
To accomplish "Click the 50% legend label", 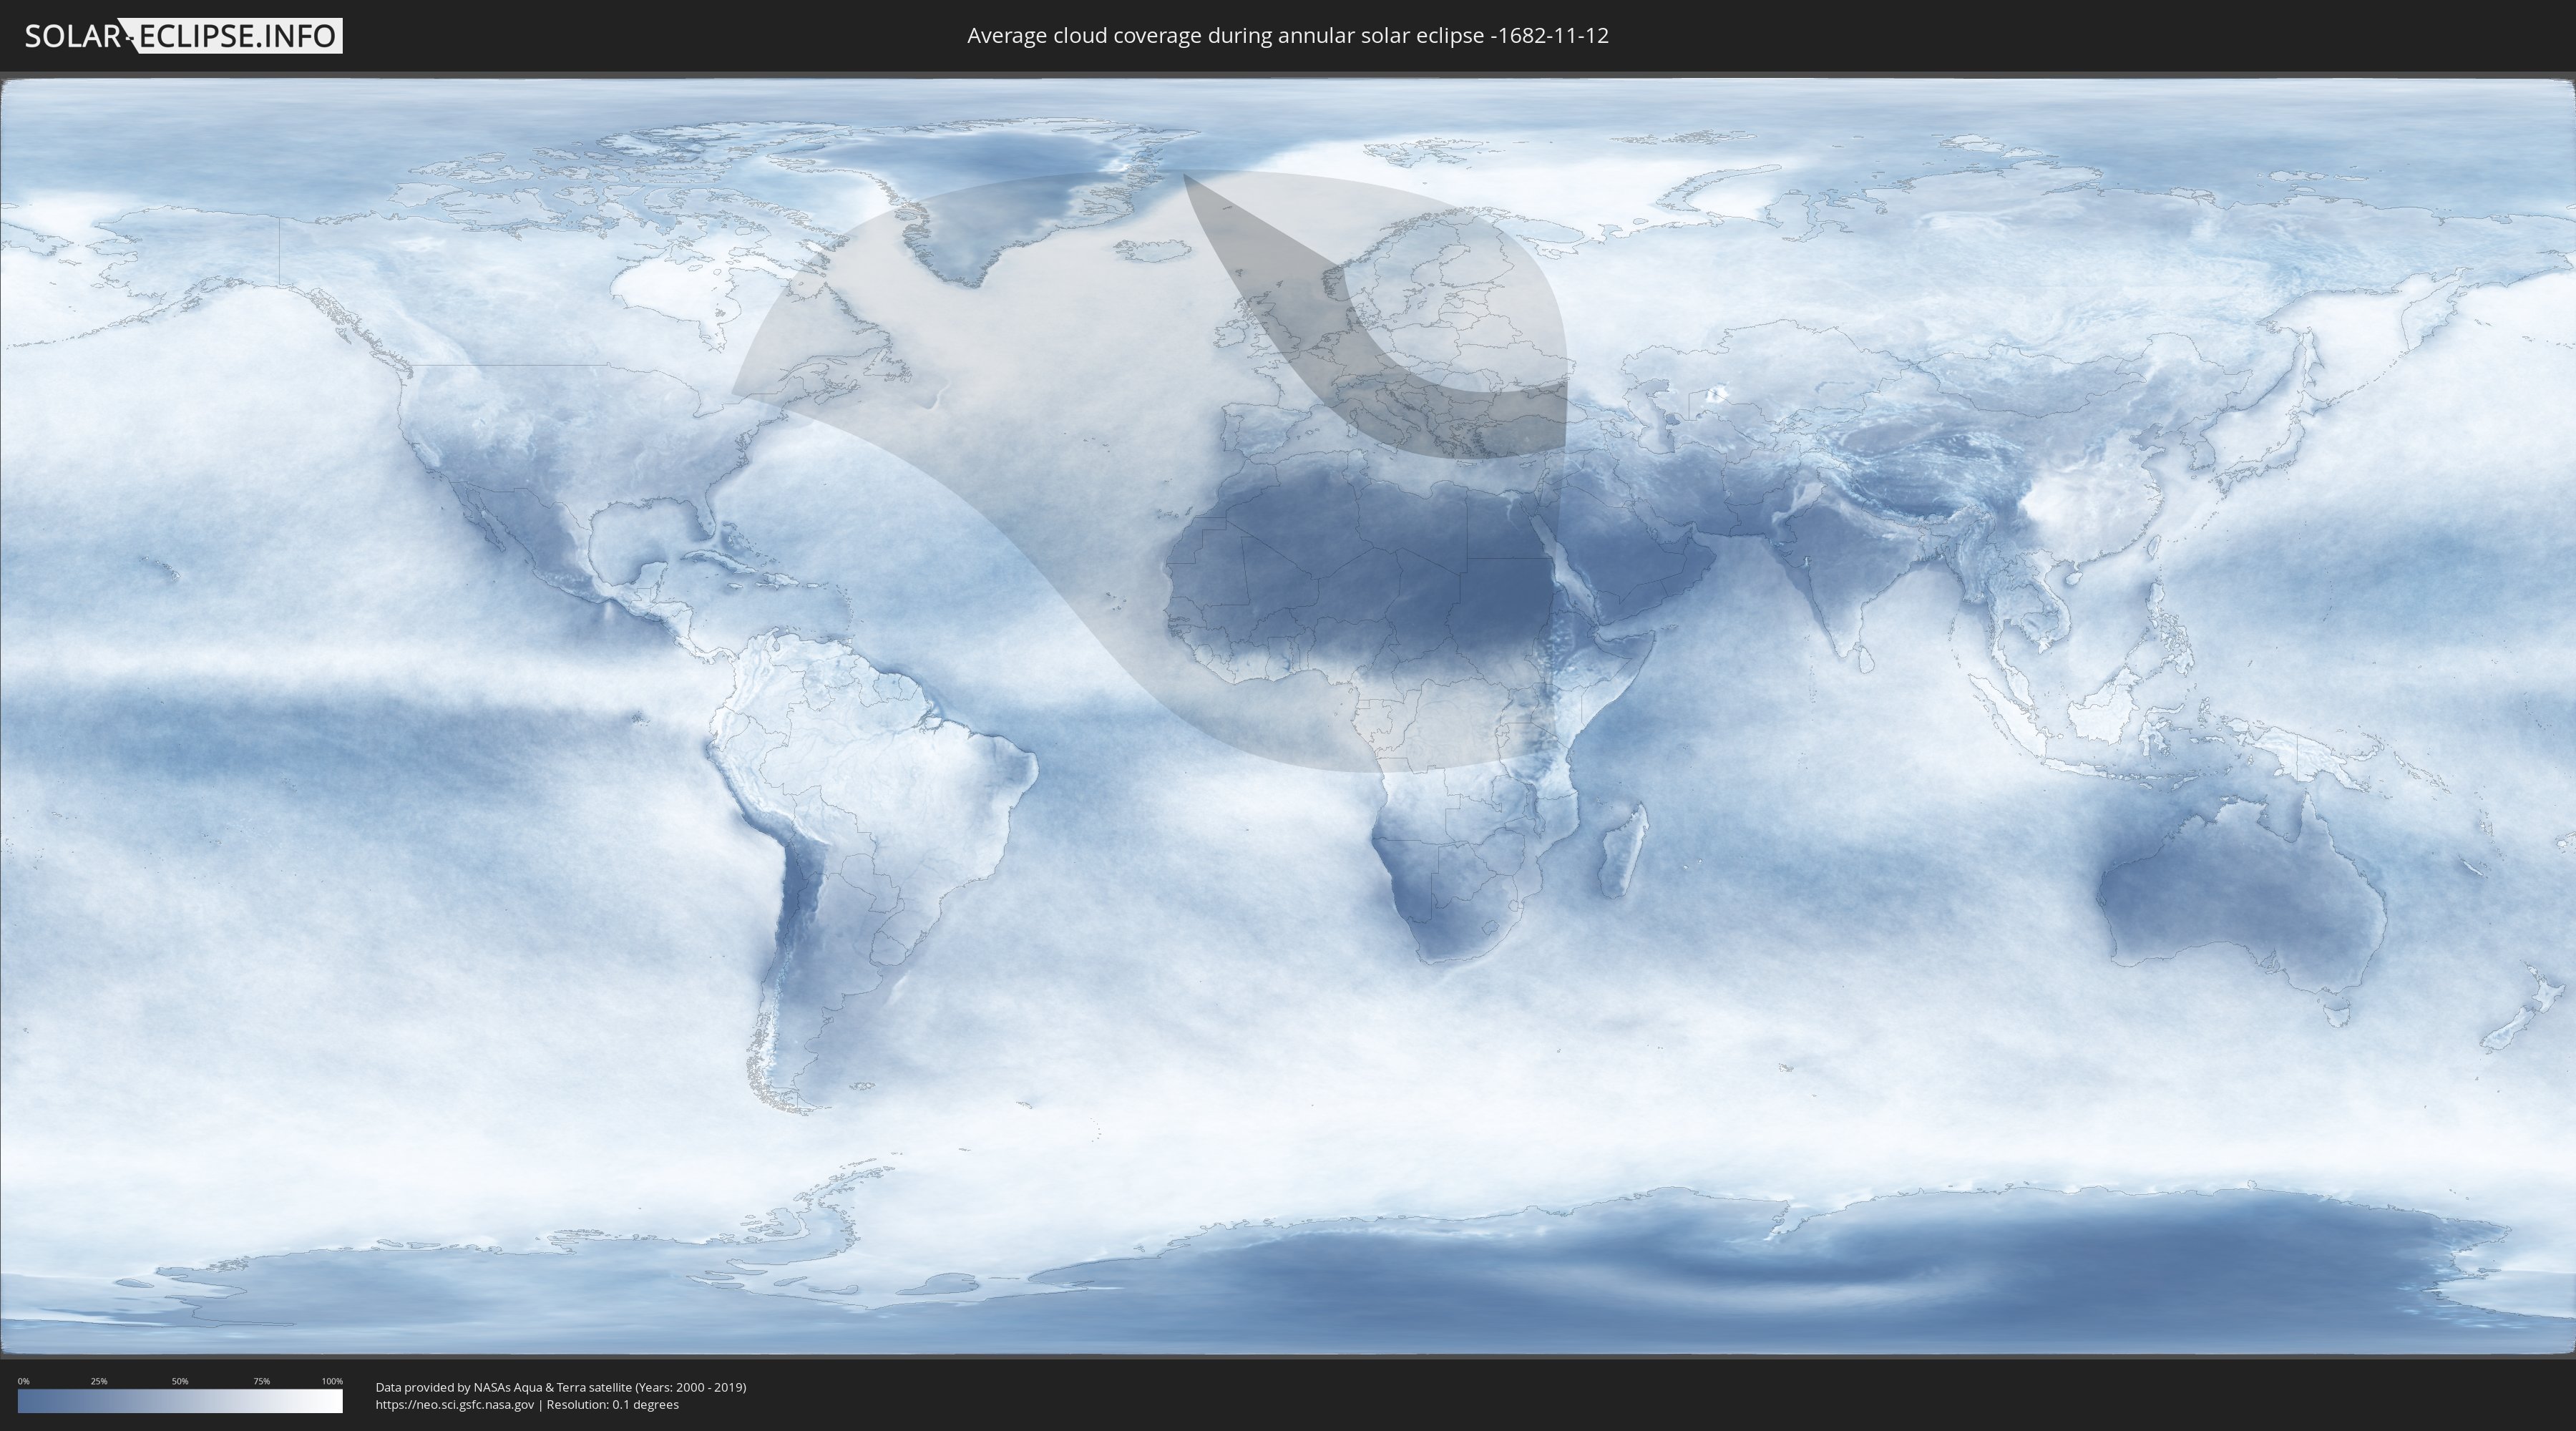I will 180,1381.
